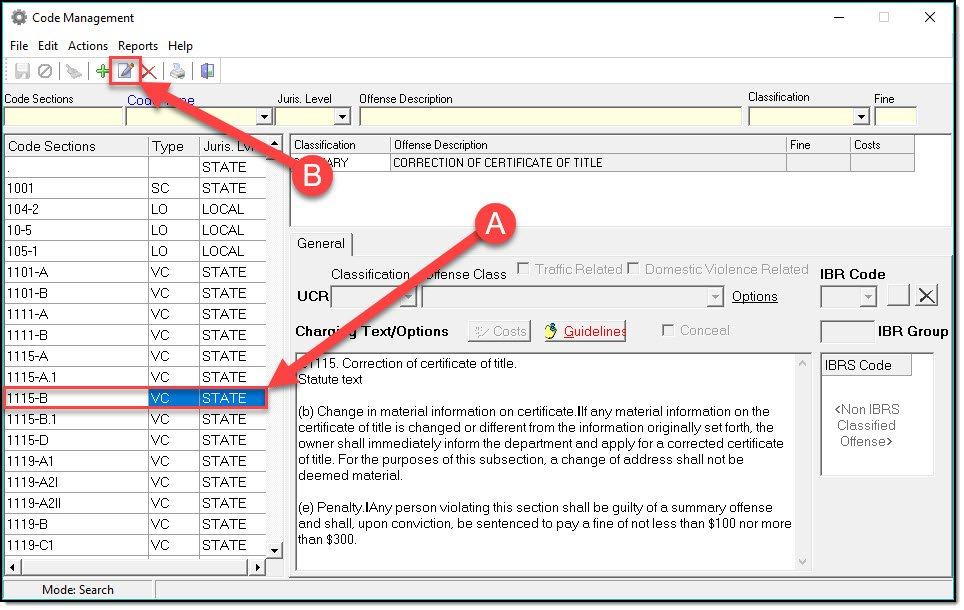964x610 pixels.
Task: Click the Cancel circle-slash toolbar icon
Action: [45, 71]
